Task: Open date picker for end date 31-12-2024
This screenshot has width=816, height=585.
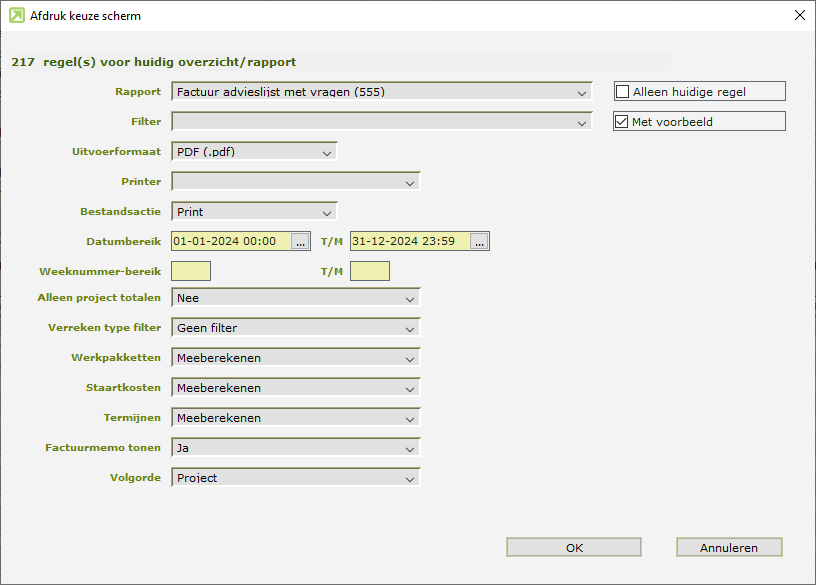Action: 479,241
